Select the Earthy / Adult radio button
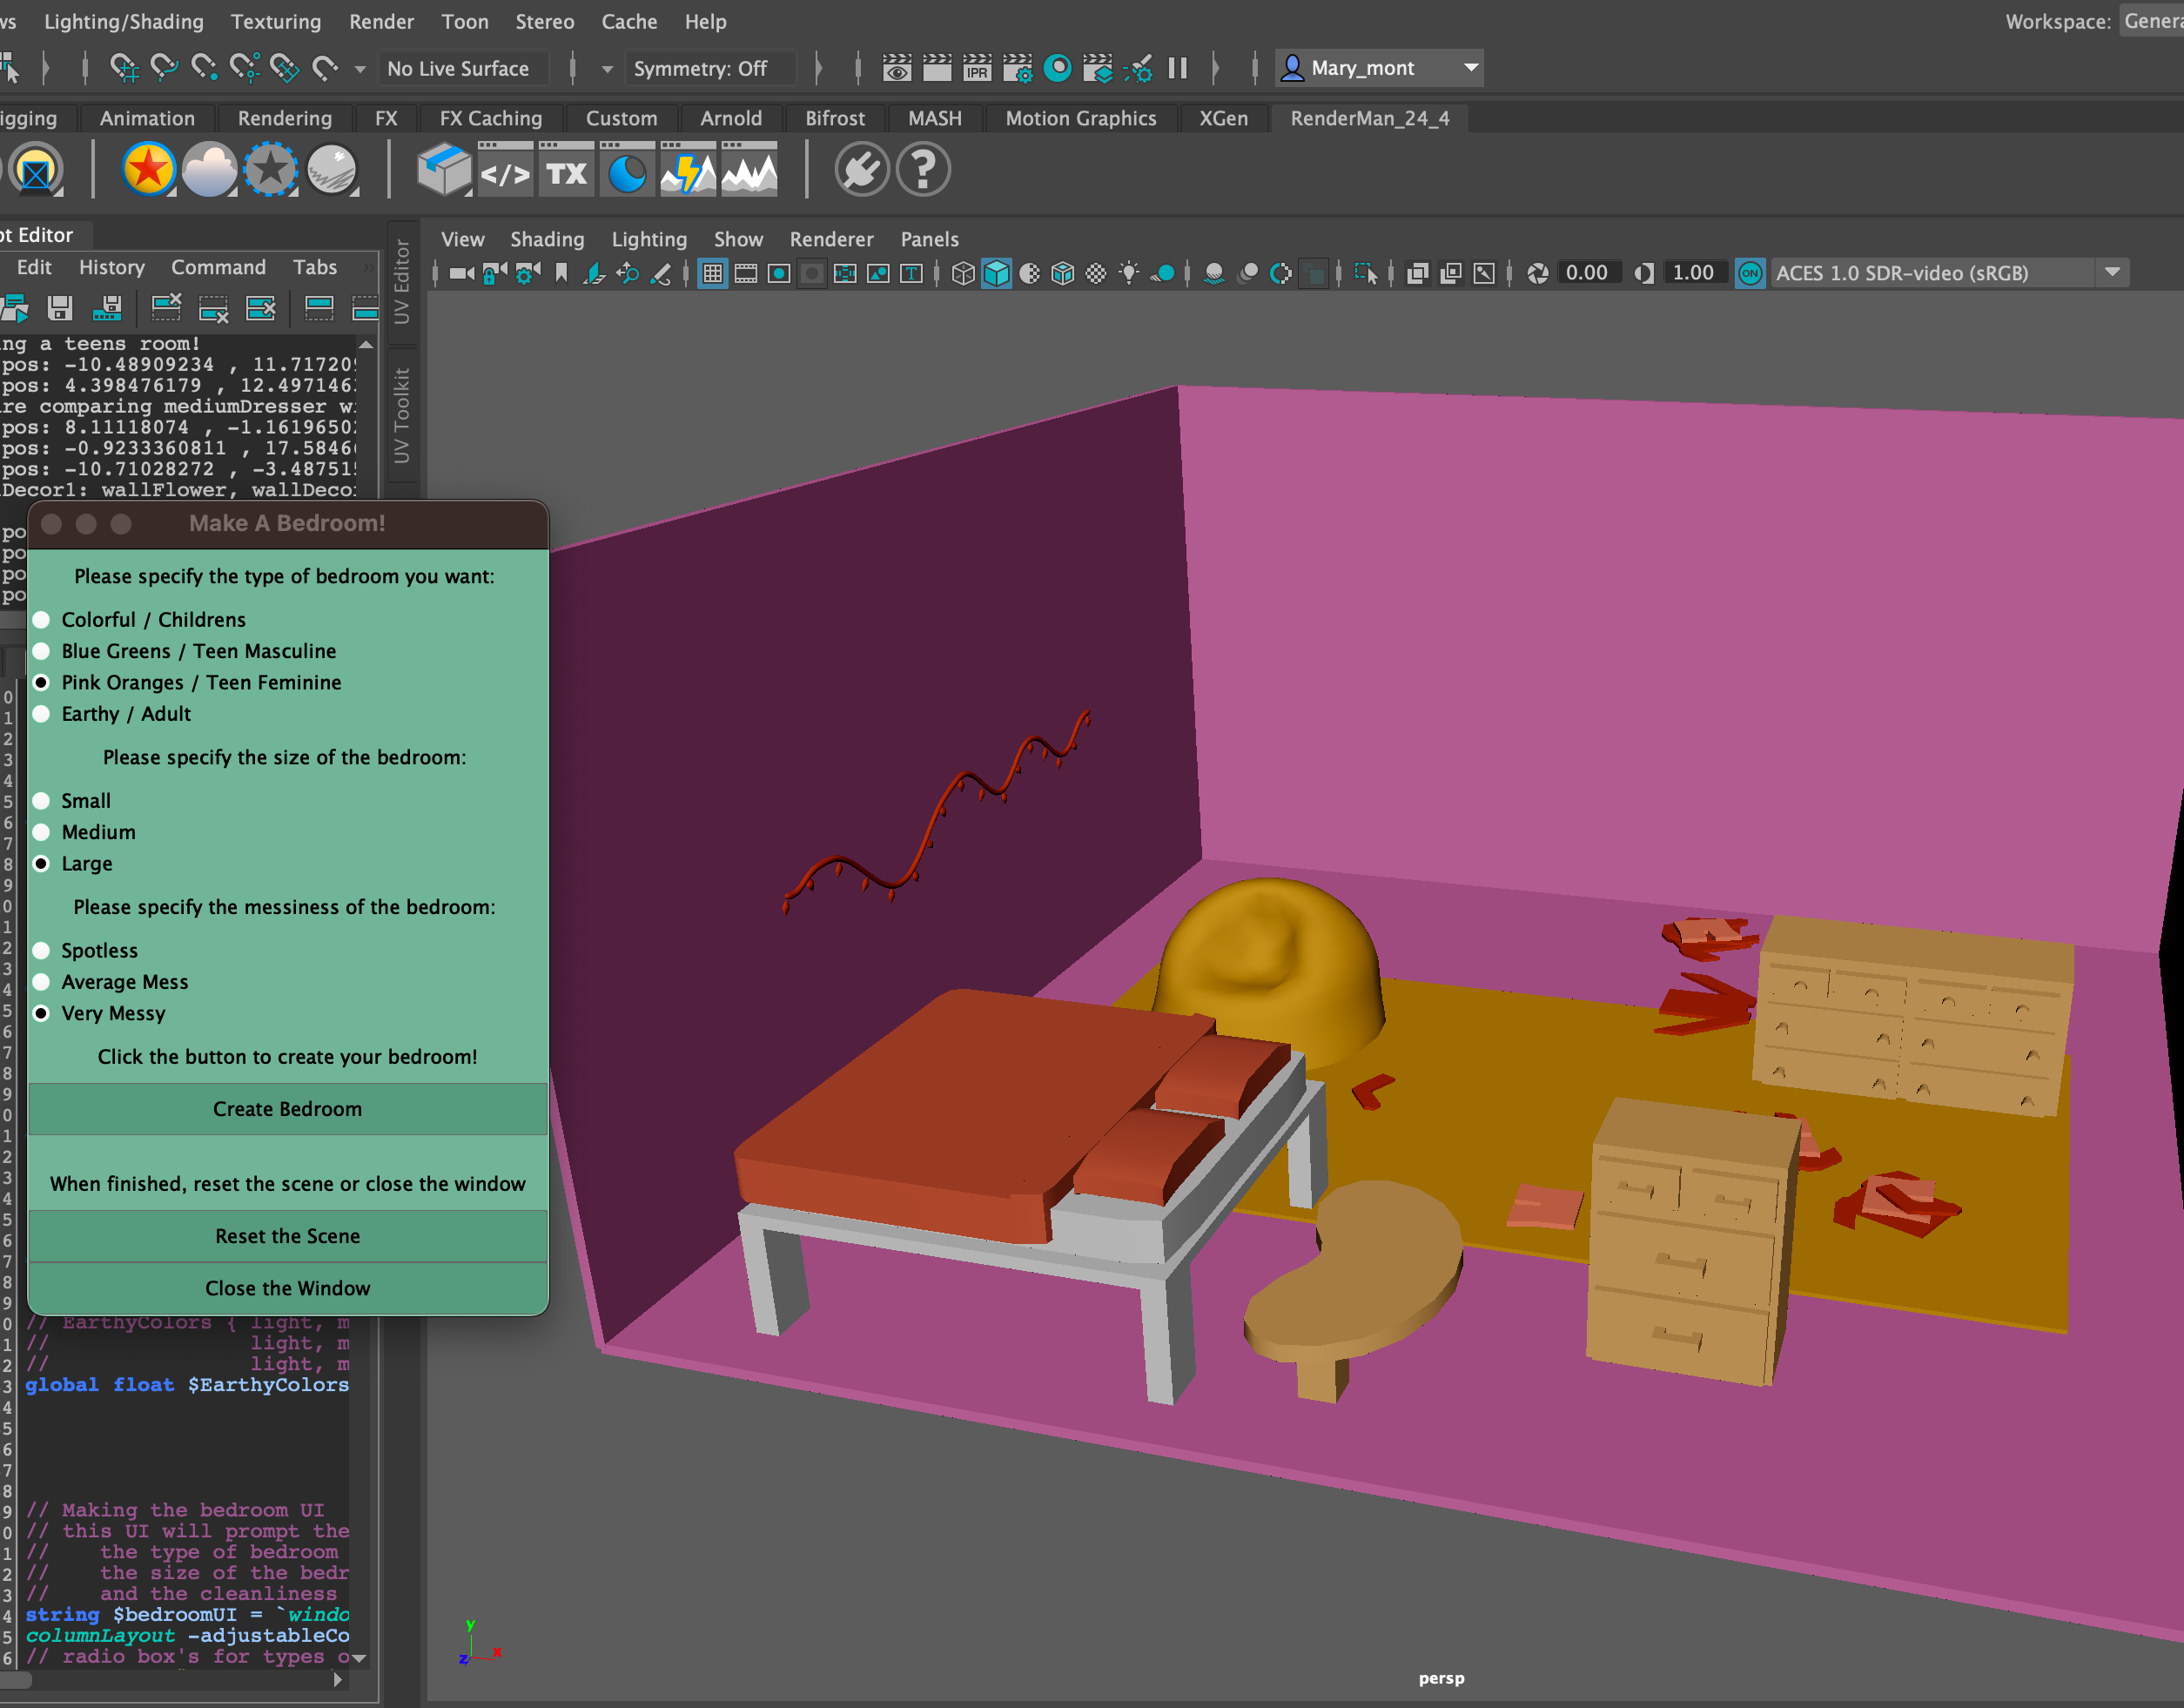Screen dimensions: 2184x1708 [x=42, y=714]
